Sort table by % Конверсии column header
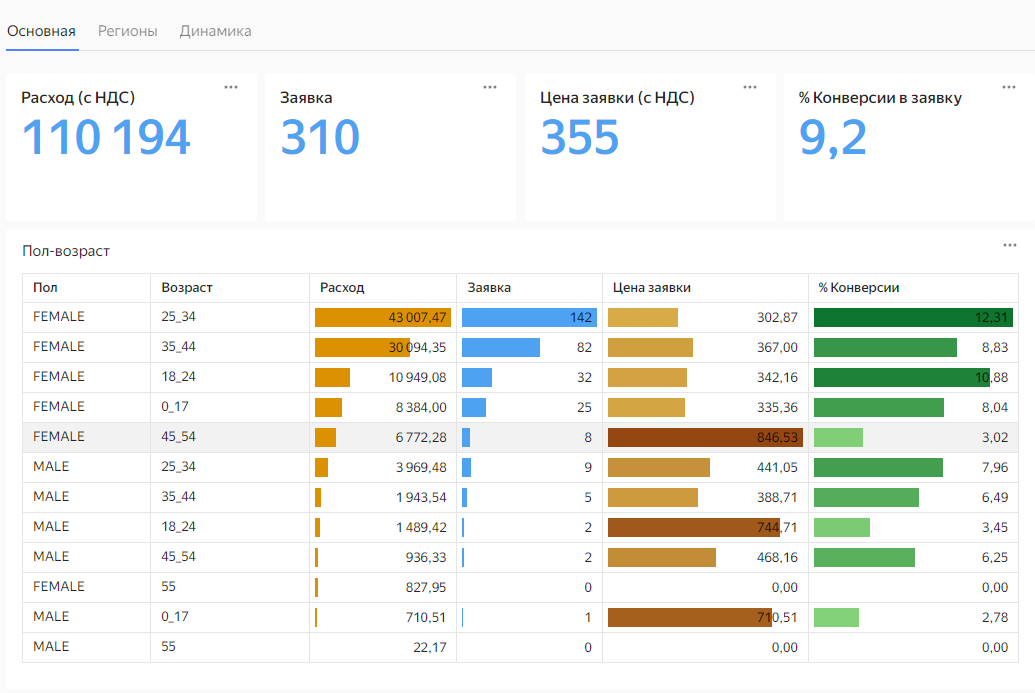1035x693 pixels. pyautogui.click(x=858, y=288)
